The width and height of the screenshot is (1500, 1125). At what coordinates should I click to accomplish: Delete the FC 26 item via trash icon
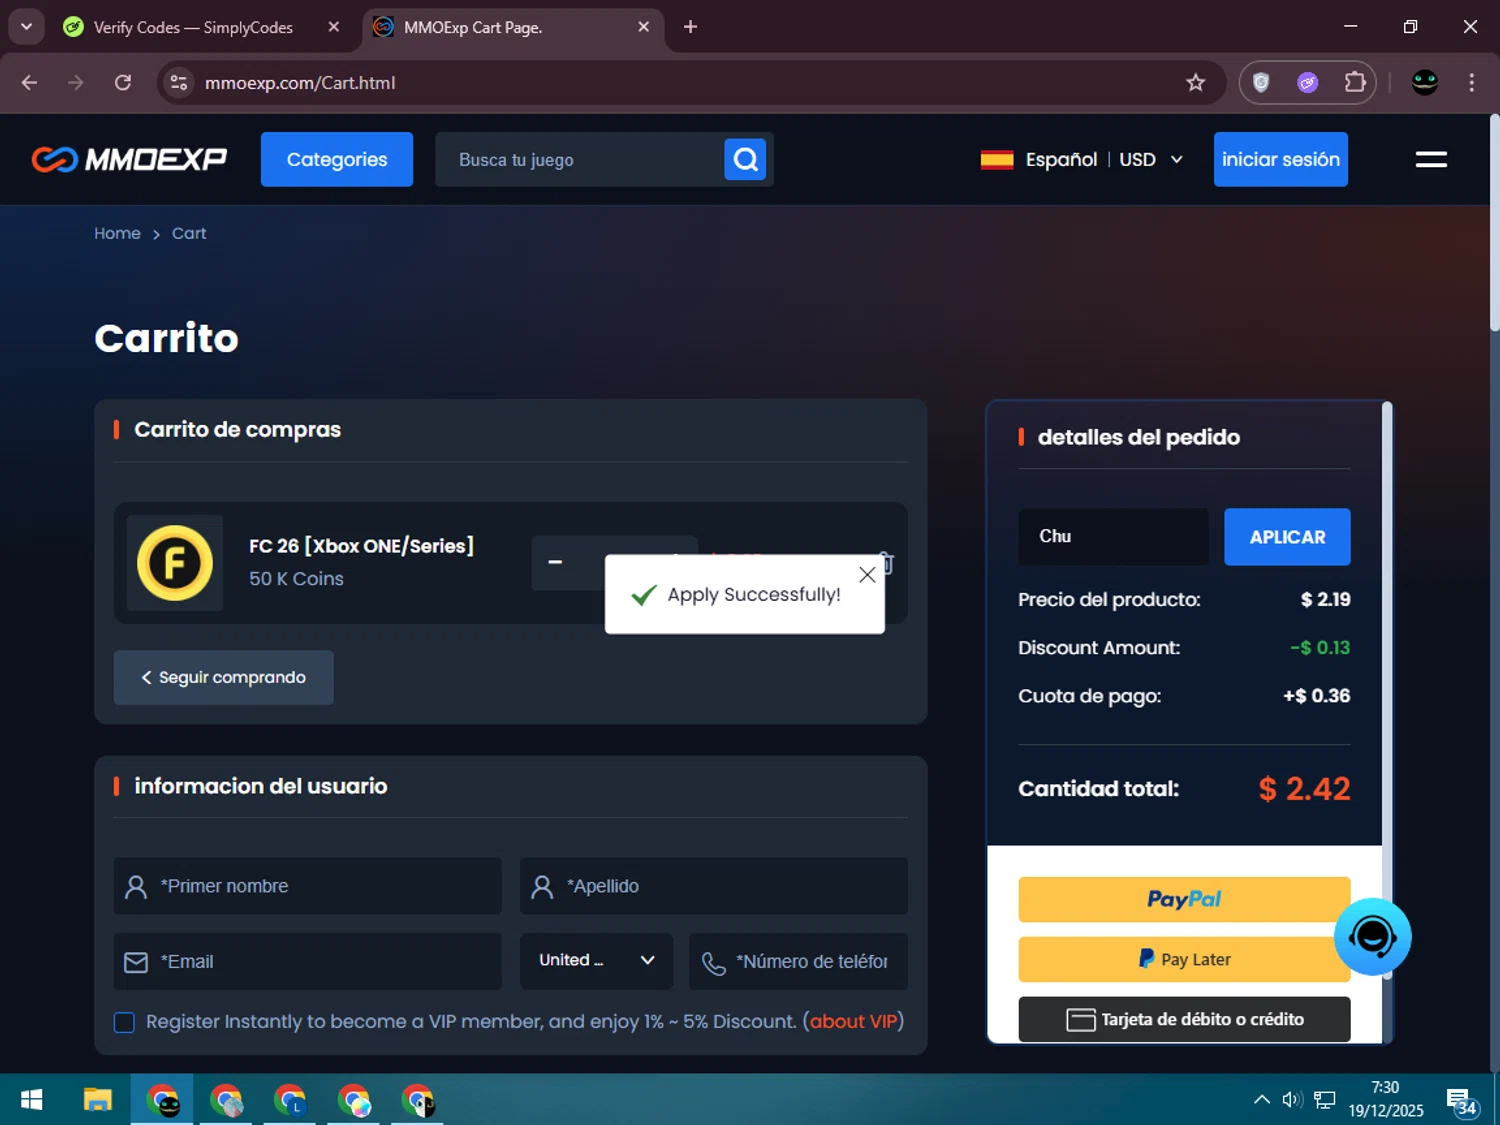tap(886, 562)
